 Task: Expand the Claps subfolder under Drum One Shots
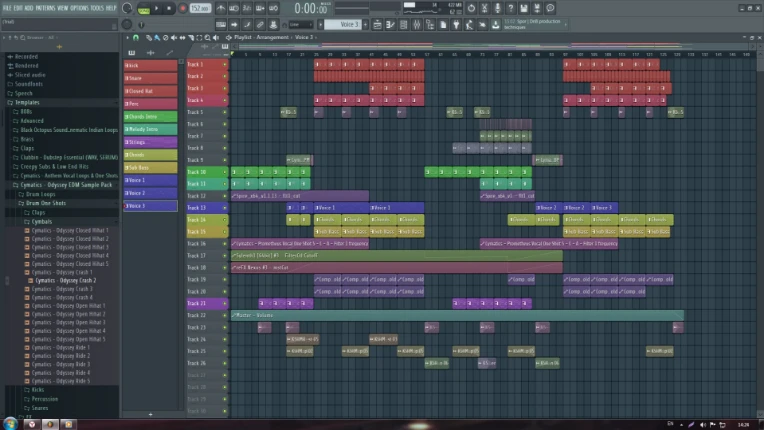click(38, 212)
